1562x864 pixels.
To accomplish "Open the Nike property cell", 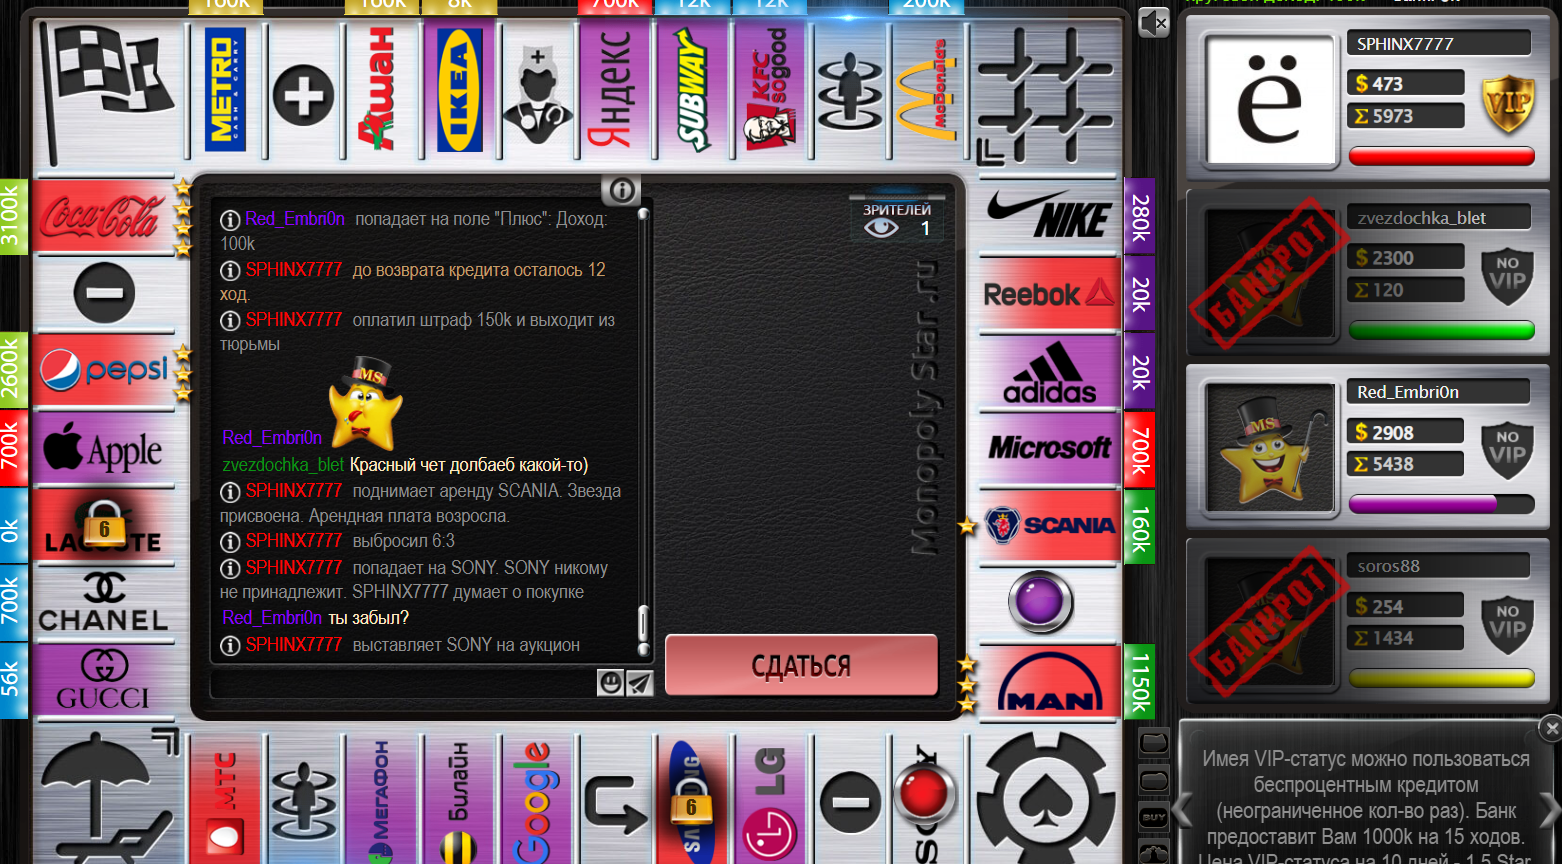I will [1048, 215].
